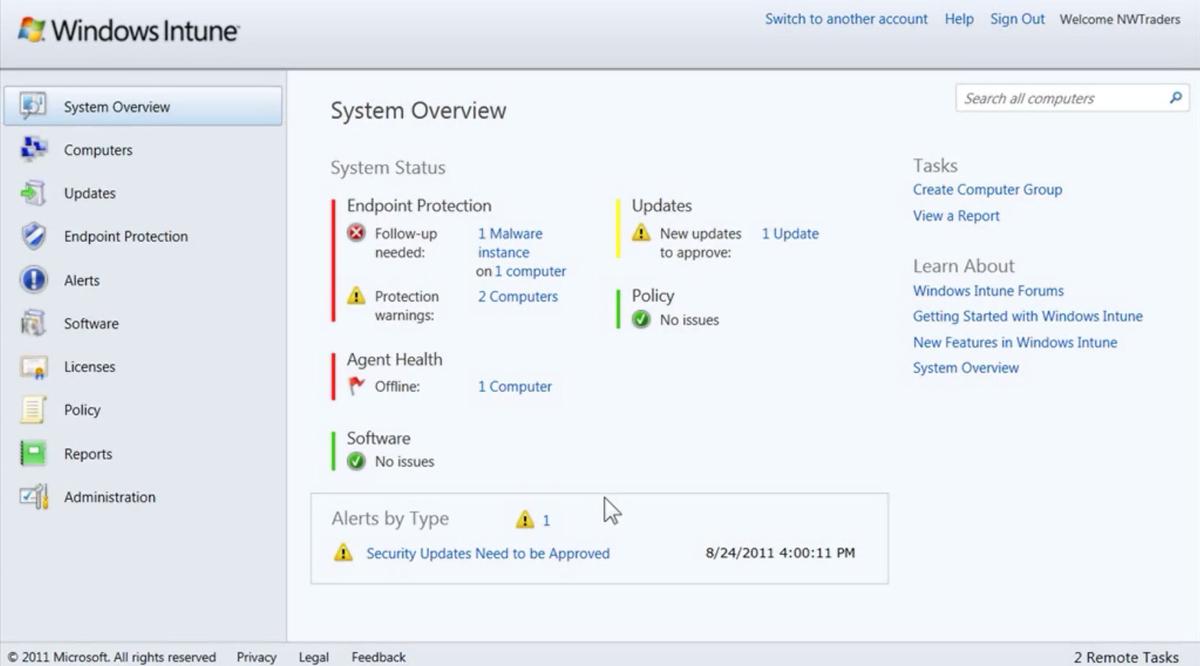The height and width of the screenshot is (666, 1200).
Task: Click the Welcome NWTraders text
Action: (x=1120, y=19)
